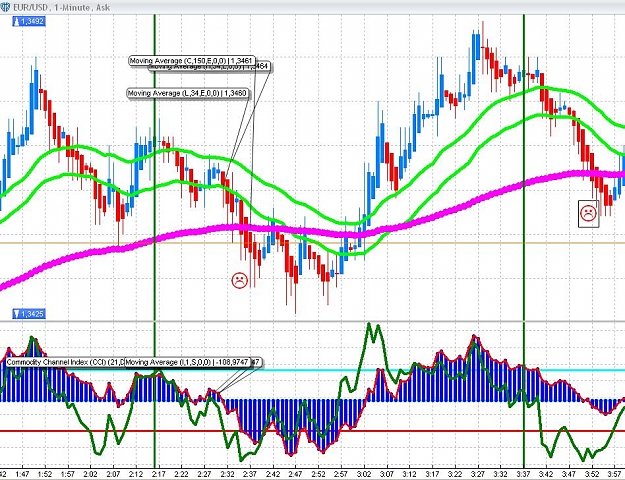The height and width of the screenshot is (480, 625).
Task: Click the globe icon beside EUR/USD title
Action: tap(4, 7)
